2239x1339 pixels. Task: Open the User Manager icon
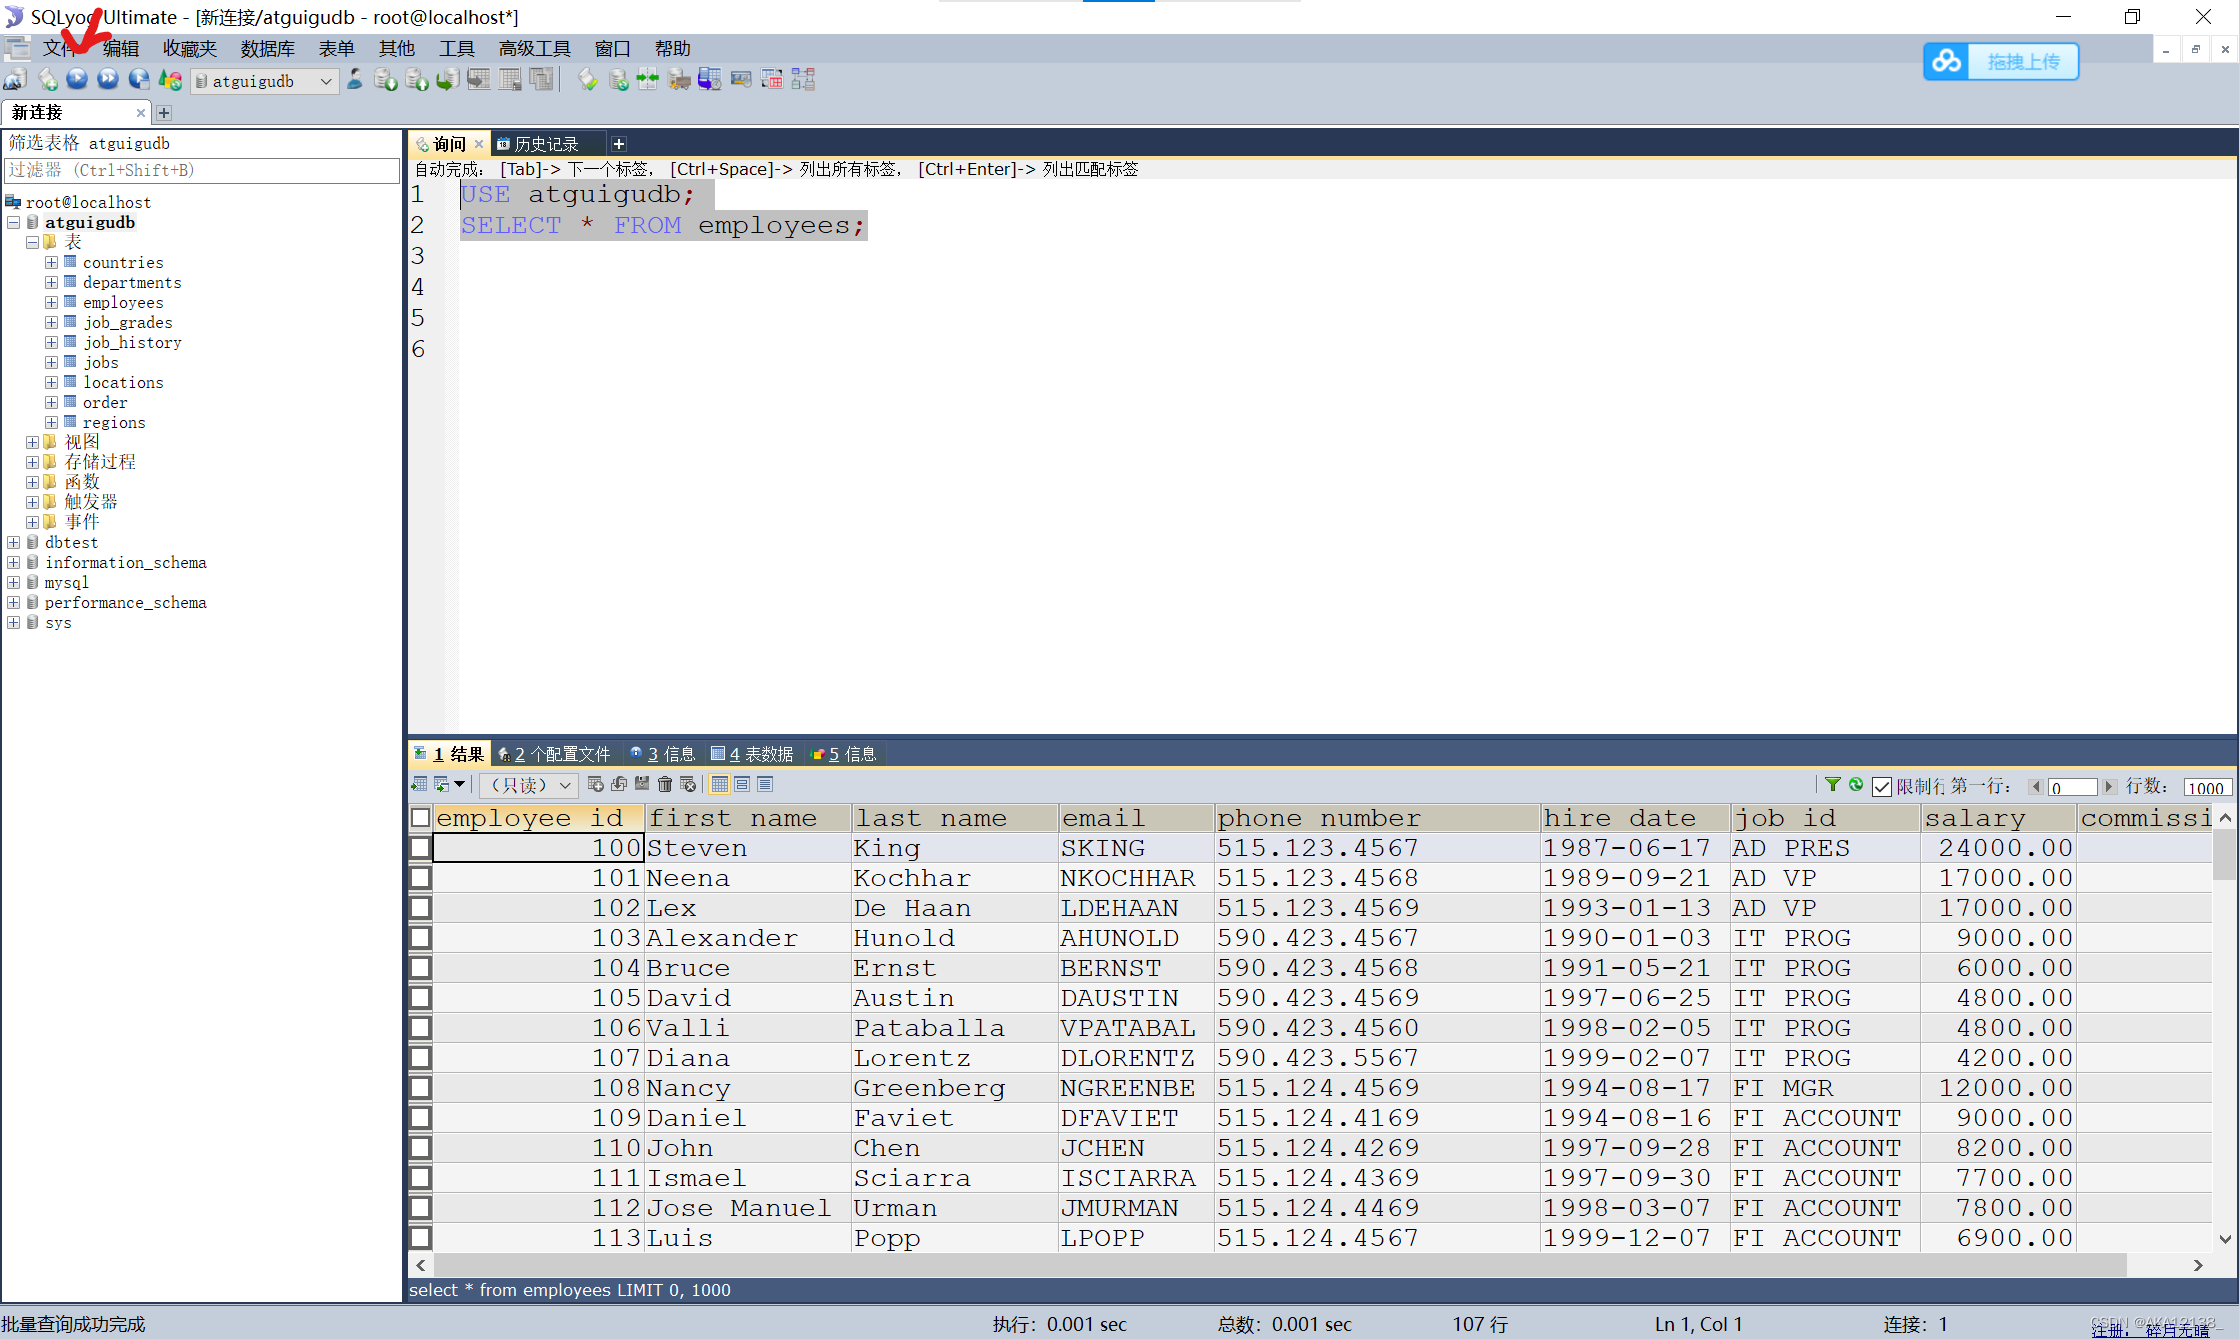point(355,80)
